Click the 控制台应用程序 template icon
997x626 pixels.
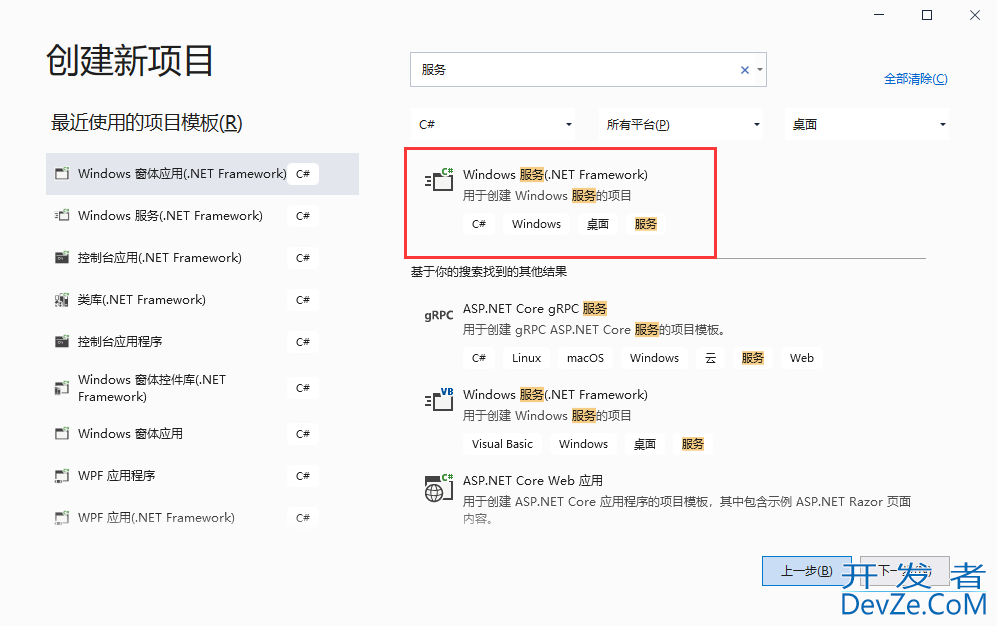point(62,341)
